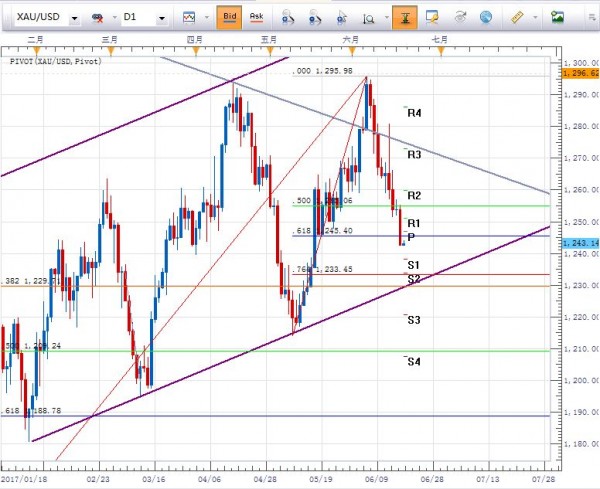
Task: Click the chart properties window icon
Action: coord(432,17)
